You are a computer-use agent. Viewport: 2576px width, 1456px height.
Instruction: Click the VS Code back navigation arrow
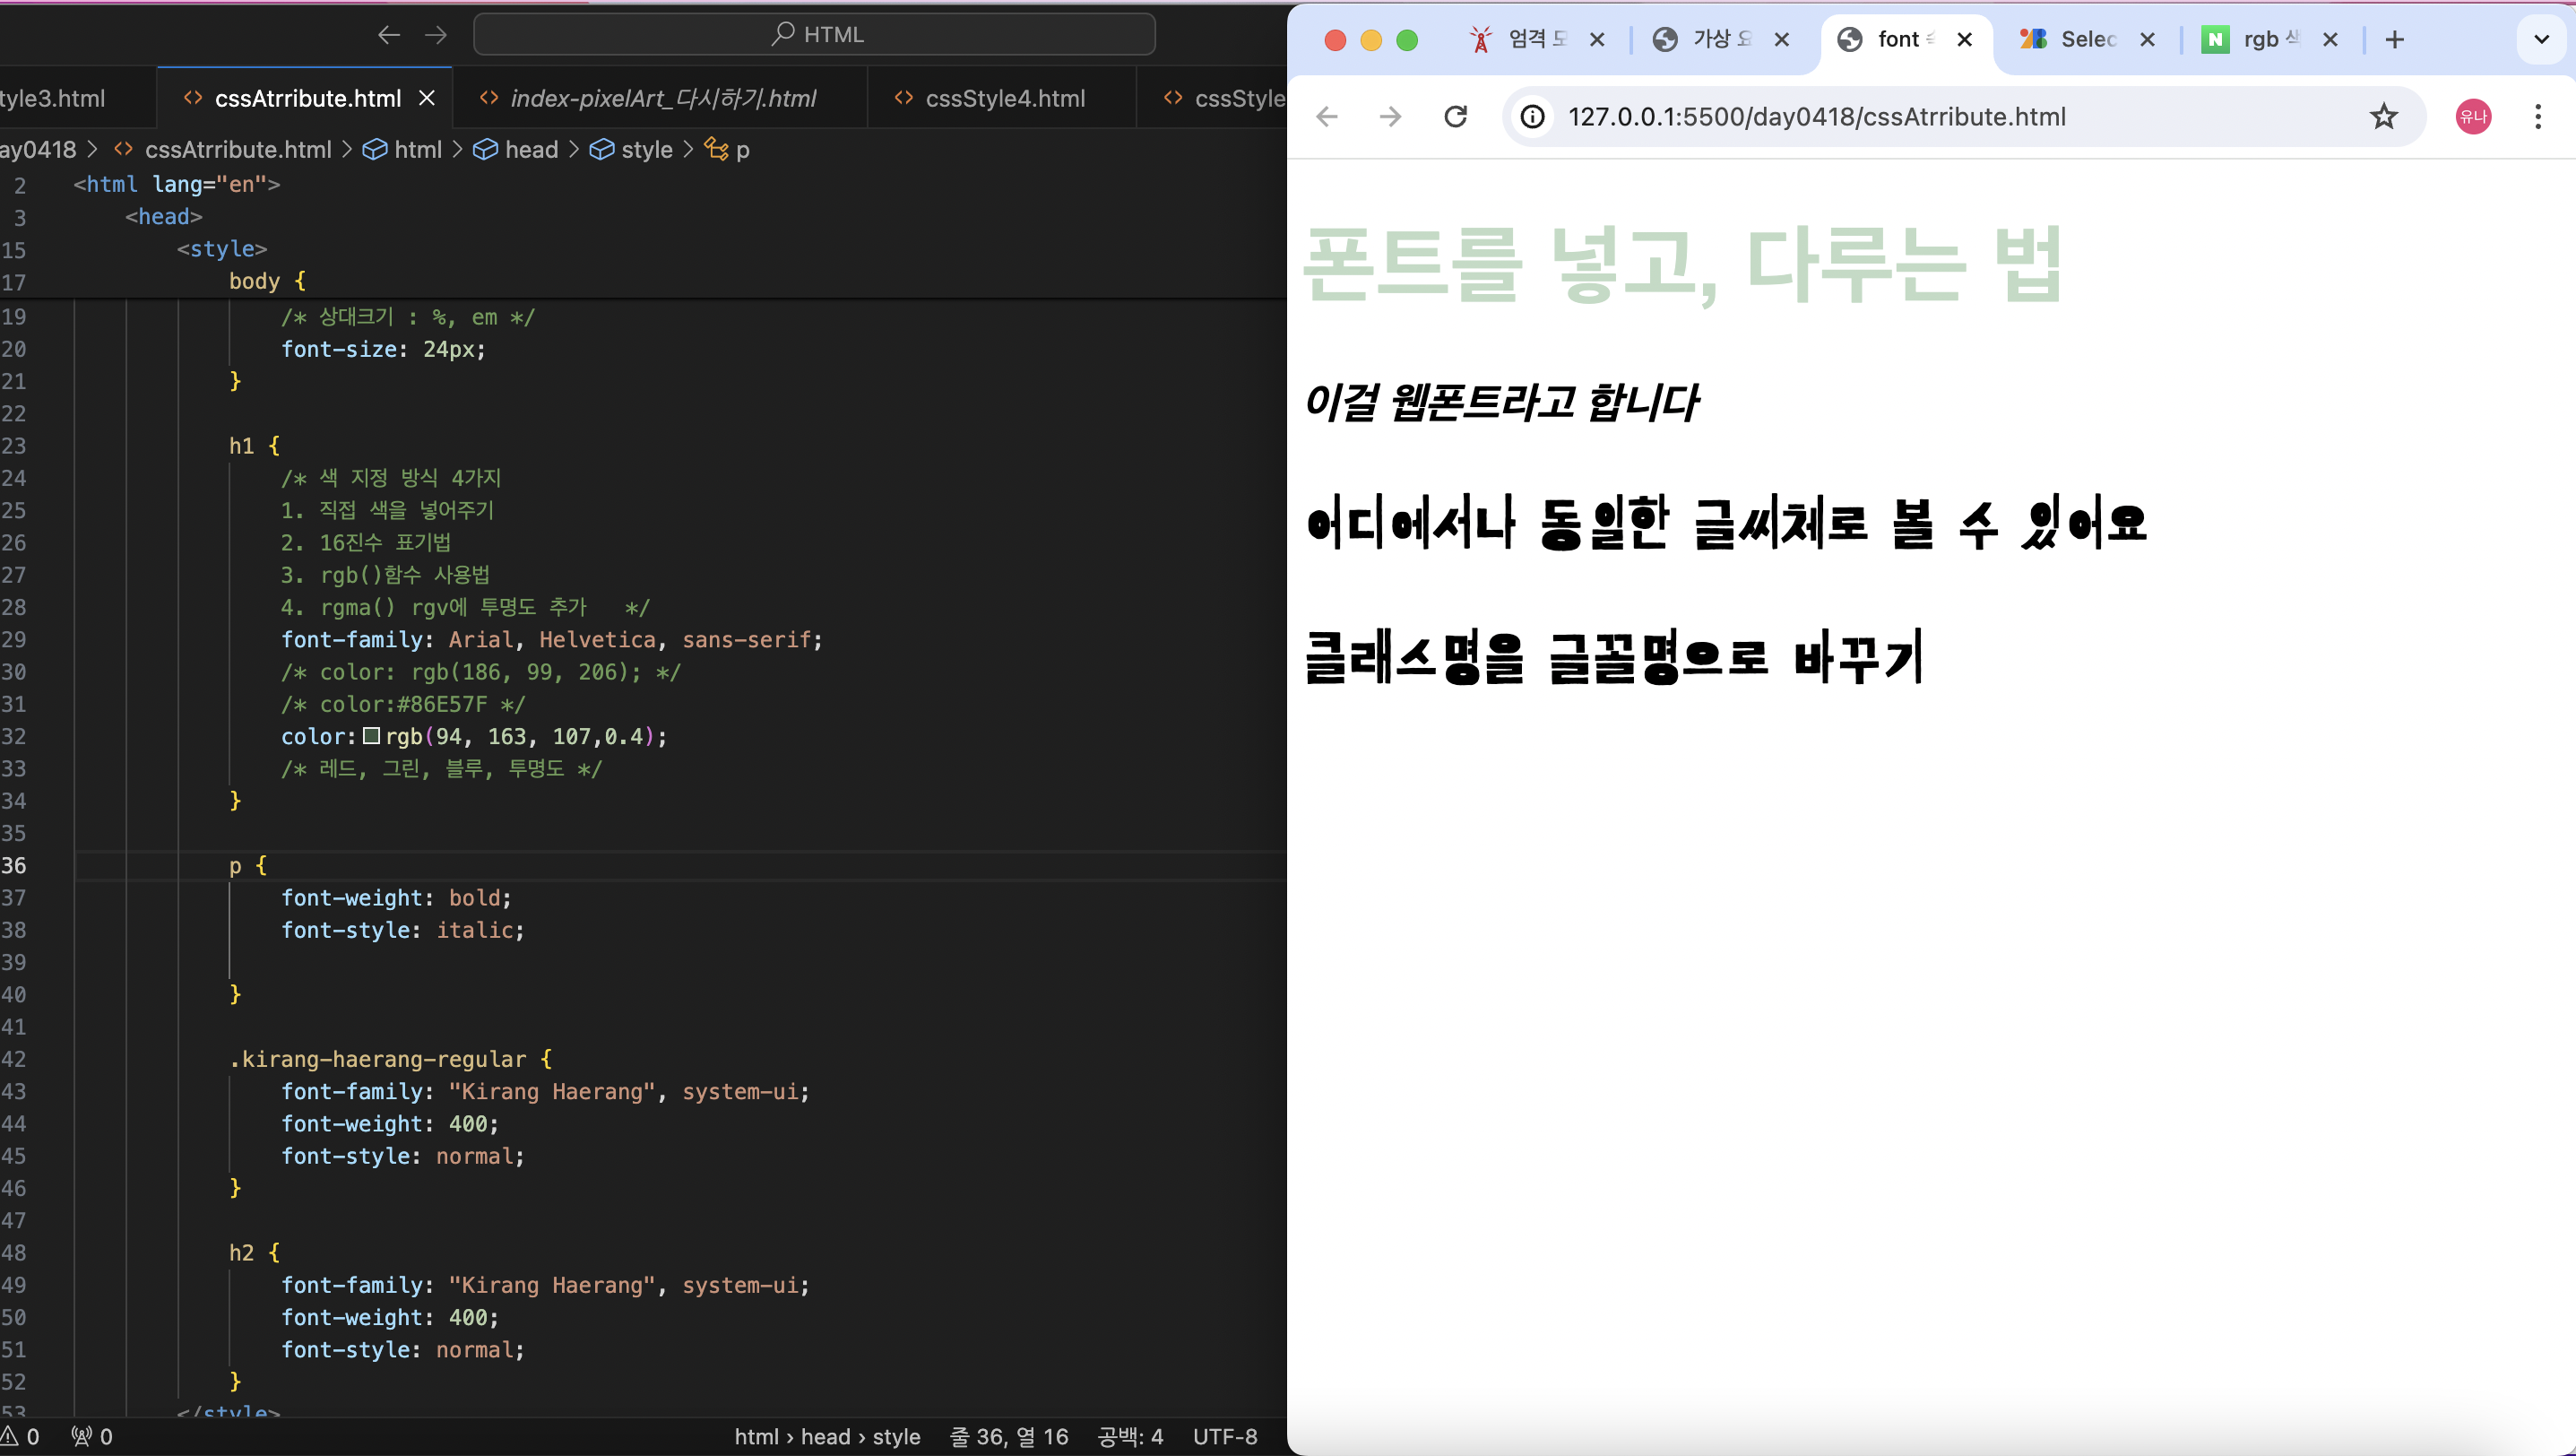(x=389, y=35)
